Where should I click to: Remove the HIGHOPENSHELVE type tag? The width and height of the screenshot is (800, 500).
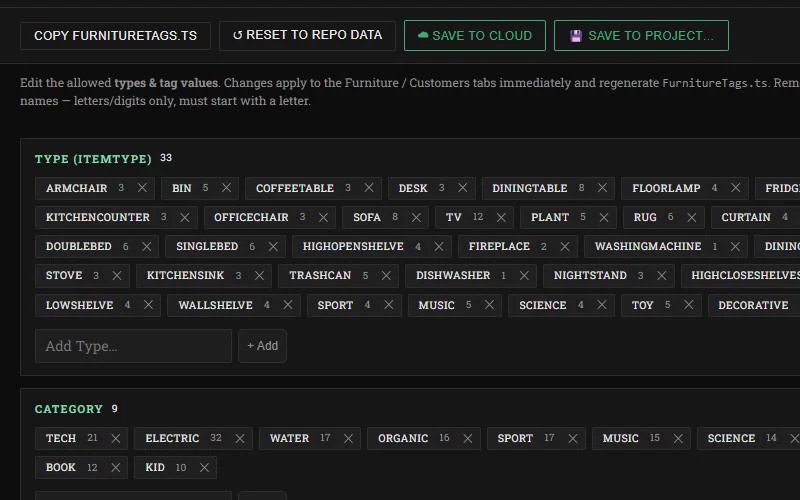(439, 246)
